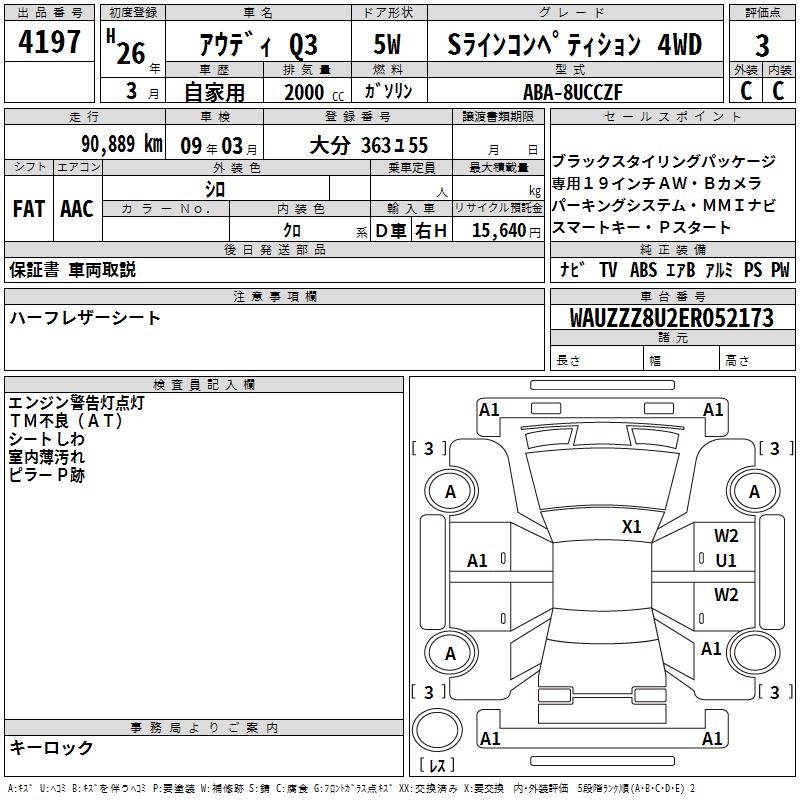
Task: Click the chassis number WAUZZZ8U2ER052173
Action: (x=671, y=318)
